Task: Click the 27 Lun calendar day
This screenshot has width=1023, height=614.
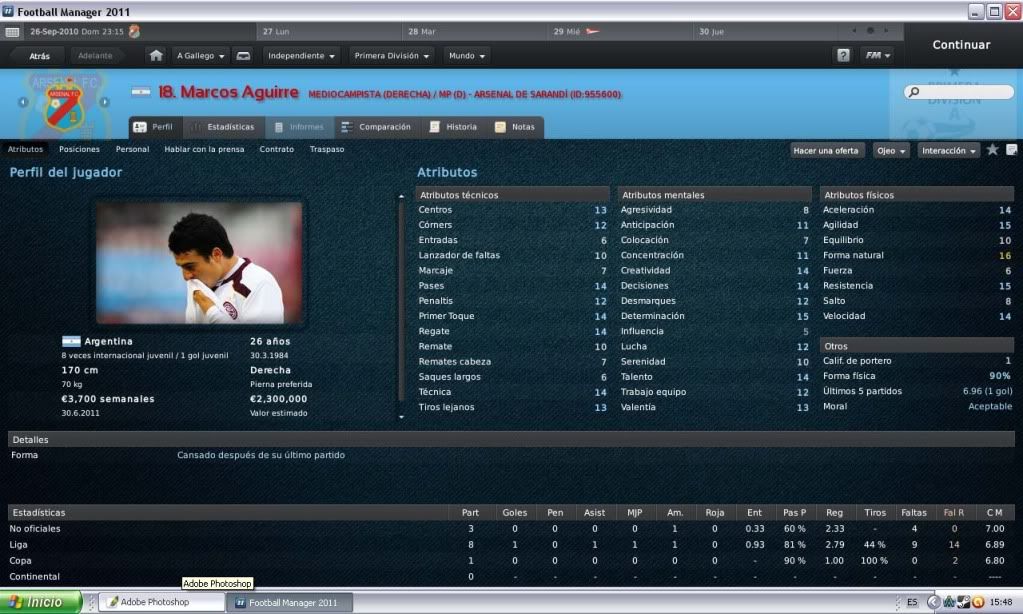Action: (x=329, y=31)
